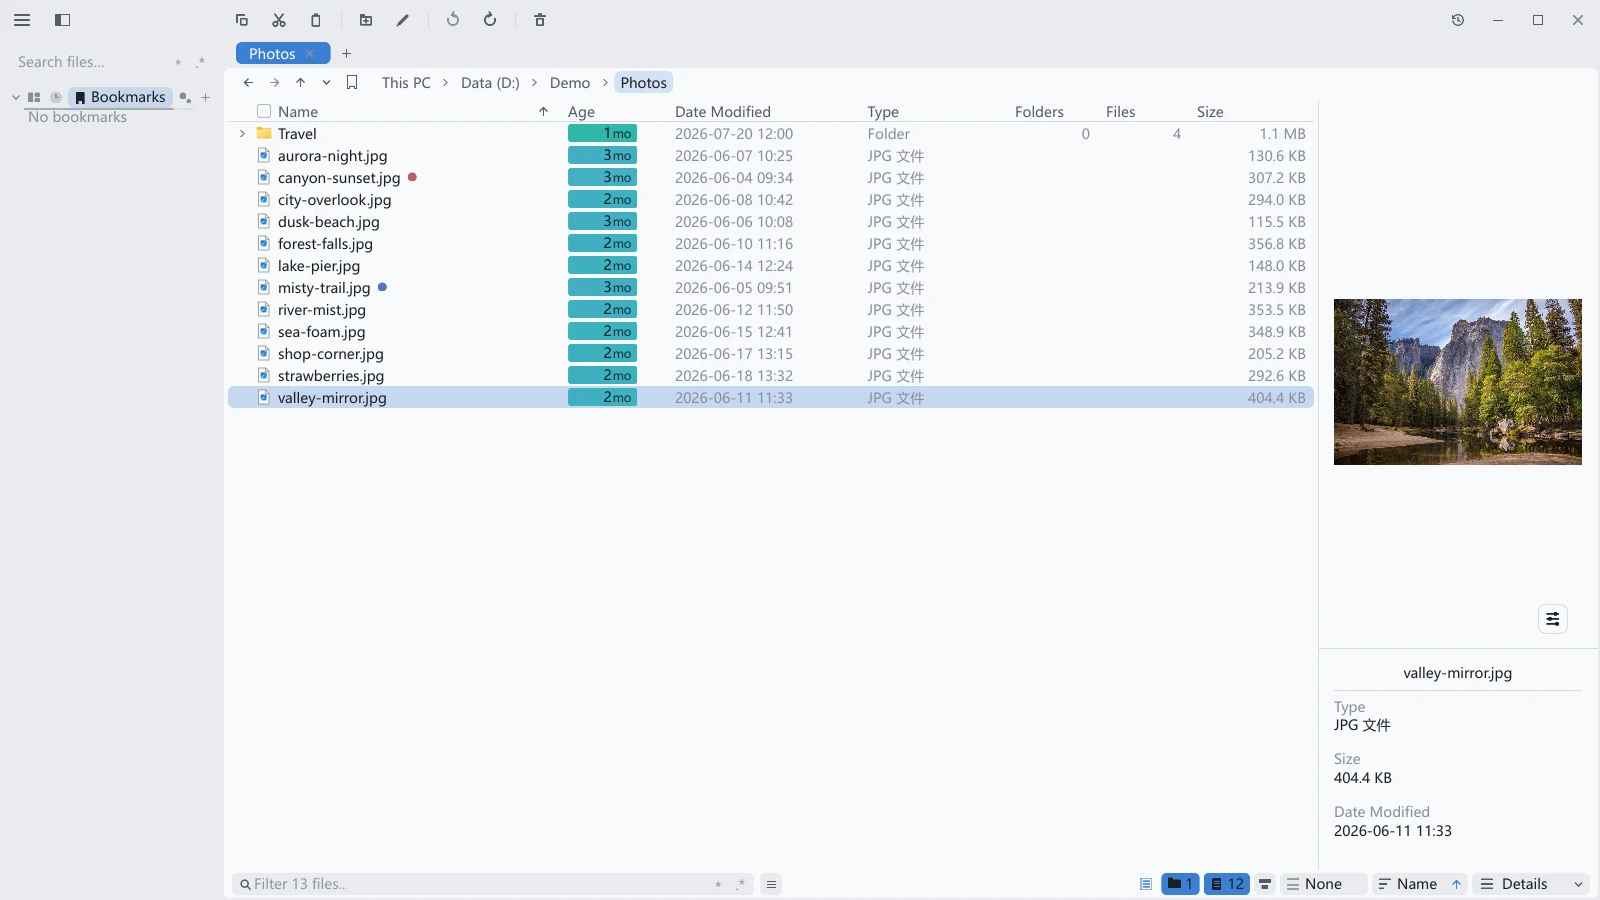Click the Paste clipboard icon
The width and height of the screenshot is (1600, 900).
(316, 20)
